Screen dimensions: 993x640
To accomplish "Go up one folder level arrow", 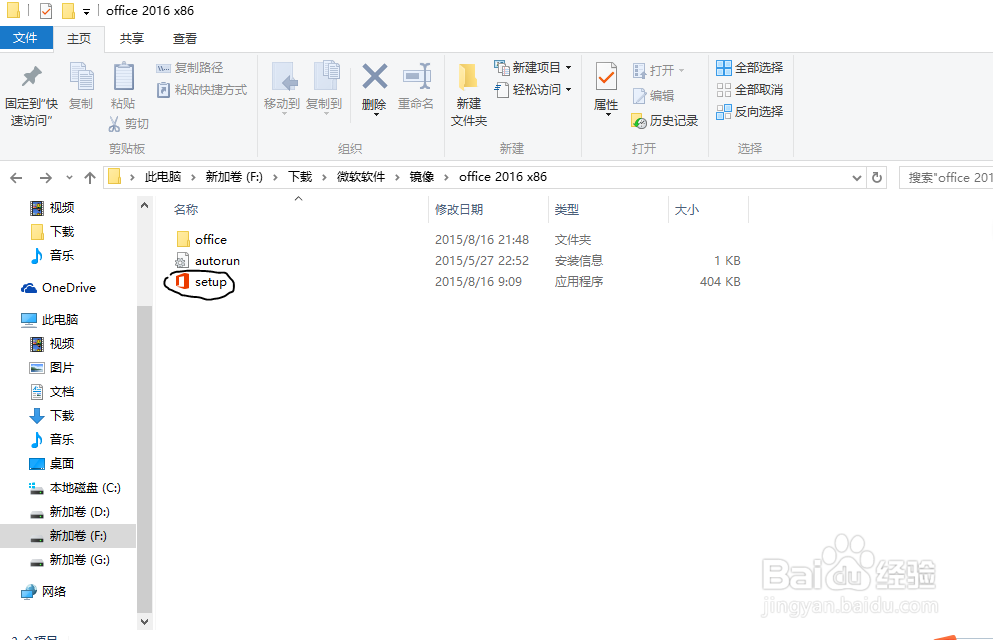I will [x=90, y=178].
